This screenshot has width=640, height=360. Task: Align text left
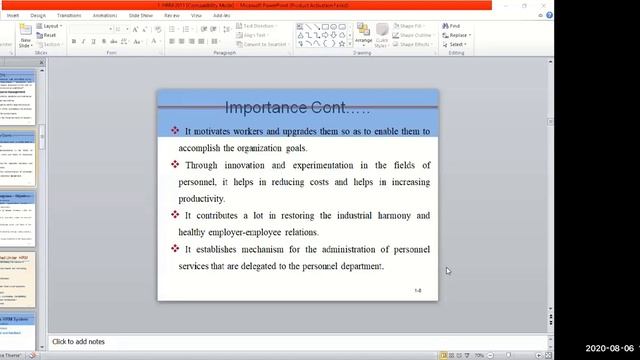coord(172,41)
